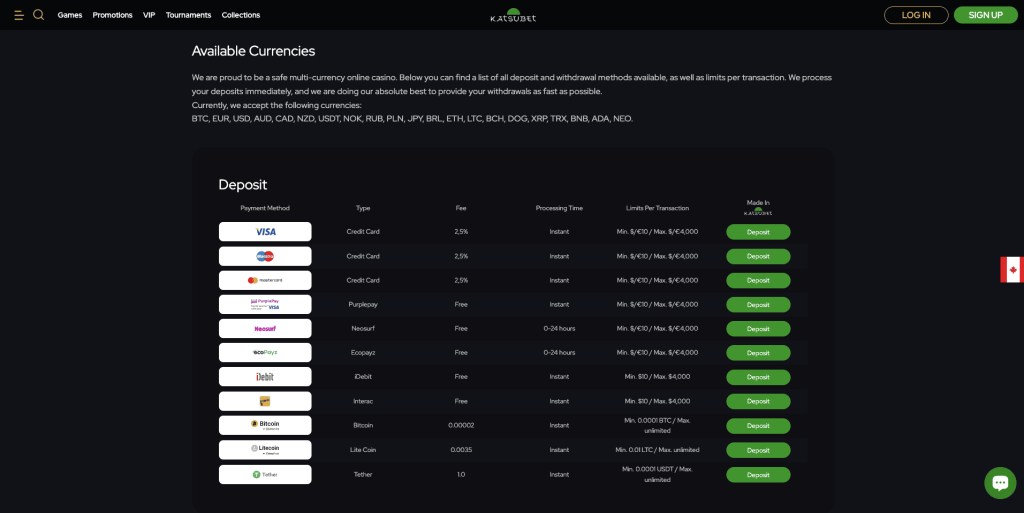This screenshot has width=1024, height=513.
Task: Click the 'Deposit' section heading
Action: coord(242,185)
